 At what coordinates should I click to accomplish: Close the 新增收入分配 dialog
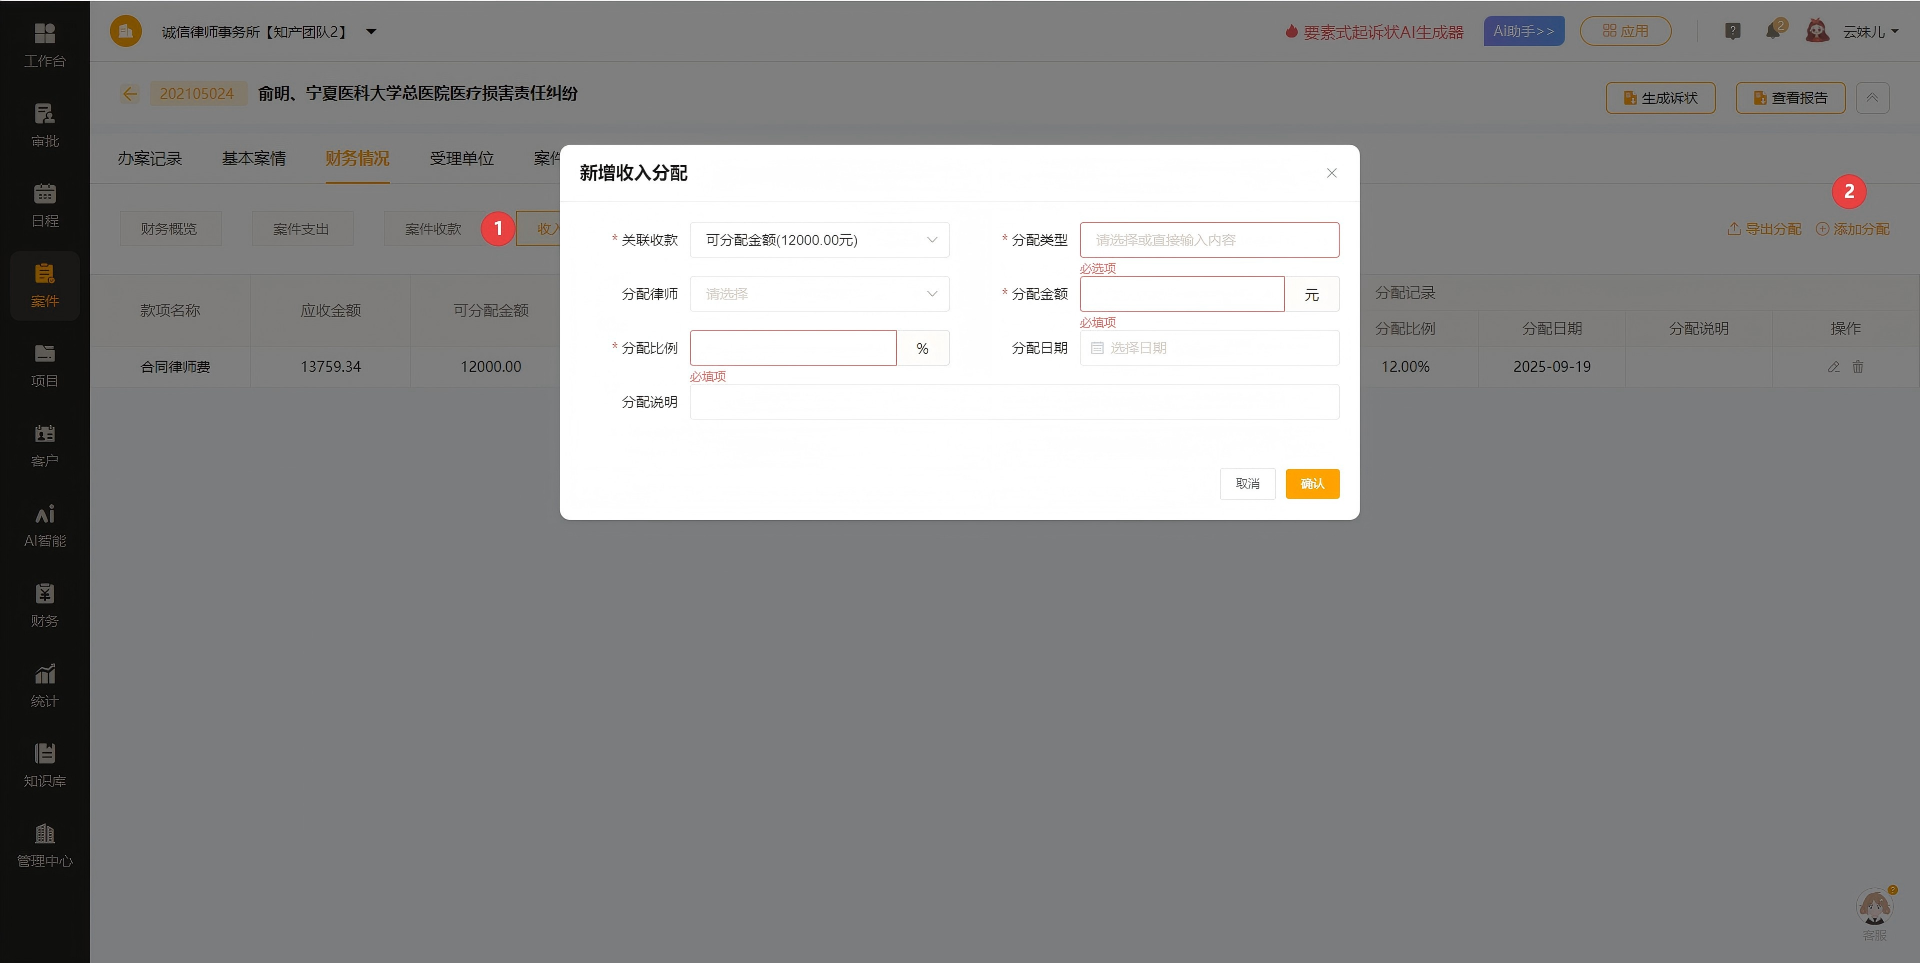point(1331,173)
